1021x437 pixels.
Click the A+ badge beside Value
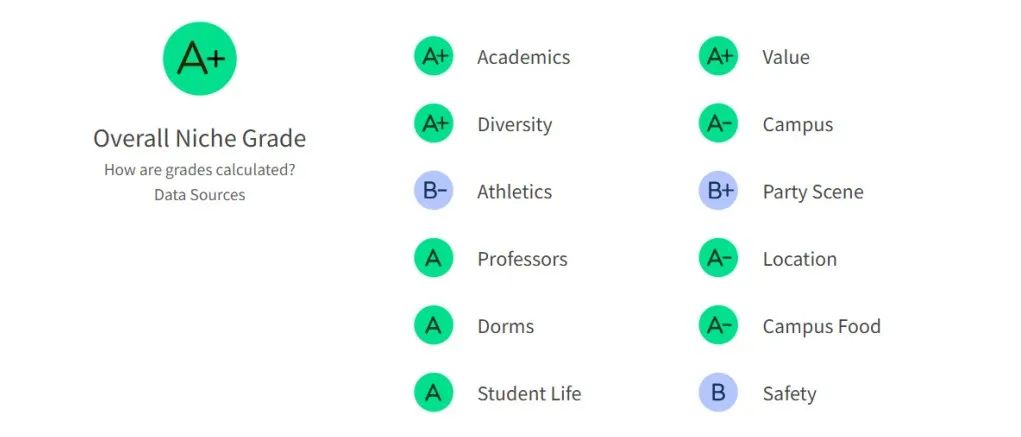point(718,57)
